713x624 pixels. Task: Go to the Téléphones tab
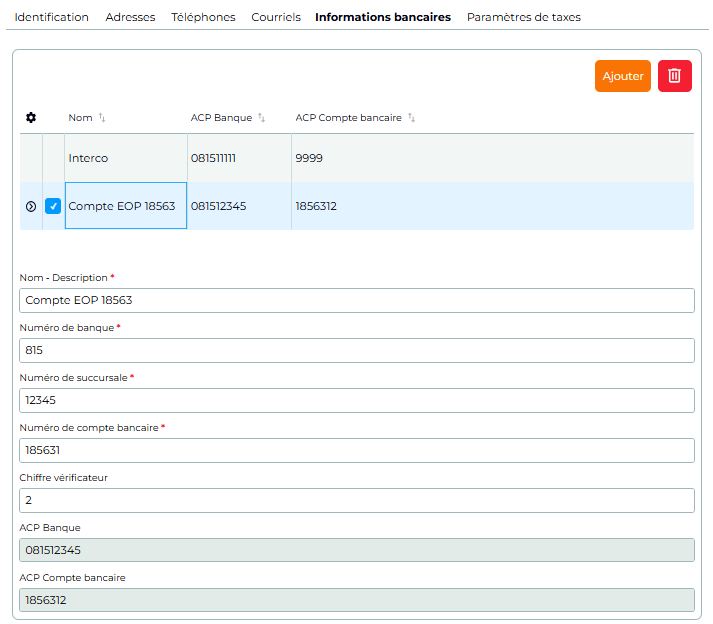pos(203,17)
